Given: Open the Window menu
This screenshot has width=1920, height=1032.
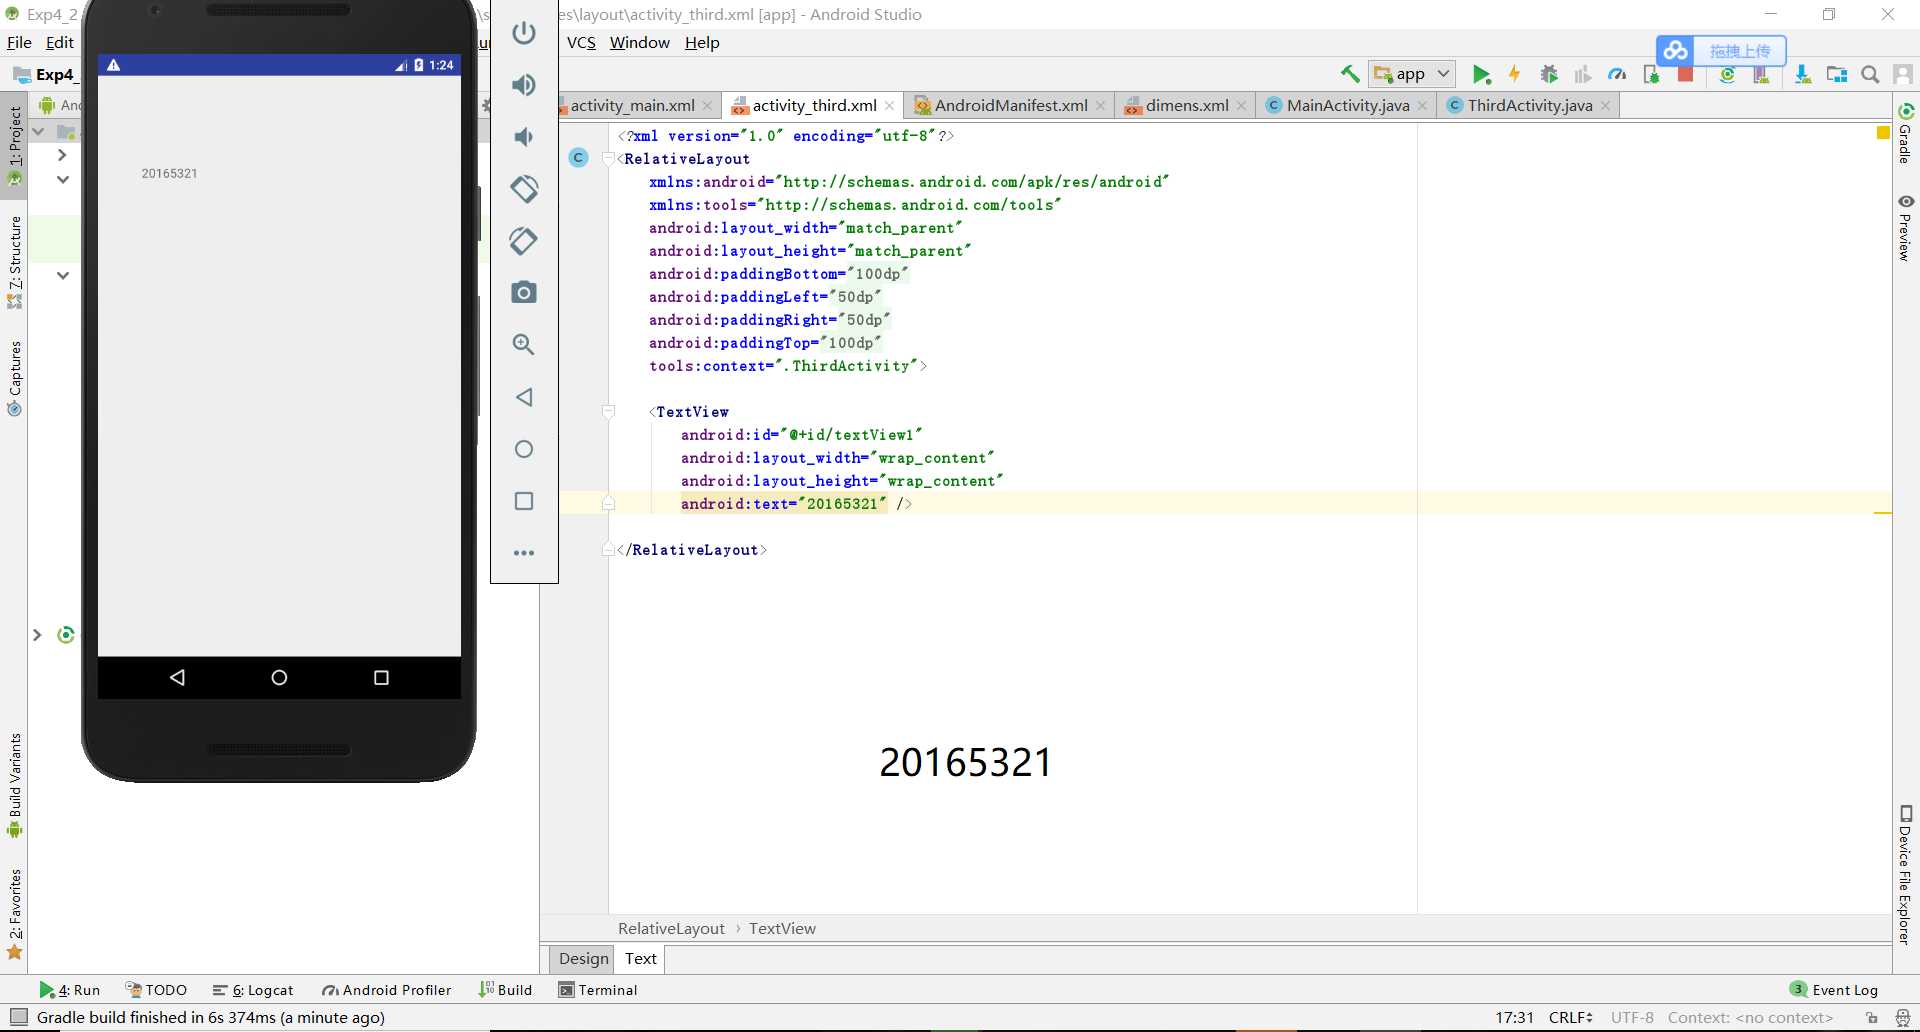Looking at the screenshot, I should point(640,43).
